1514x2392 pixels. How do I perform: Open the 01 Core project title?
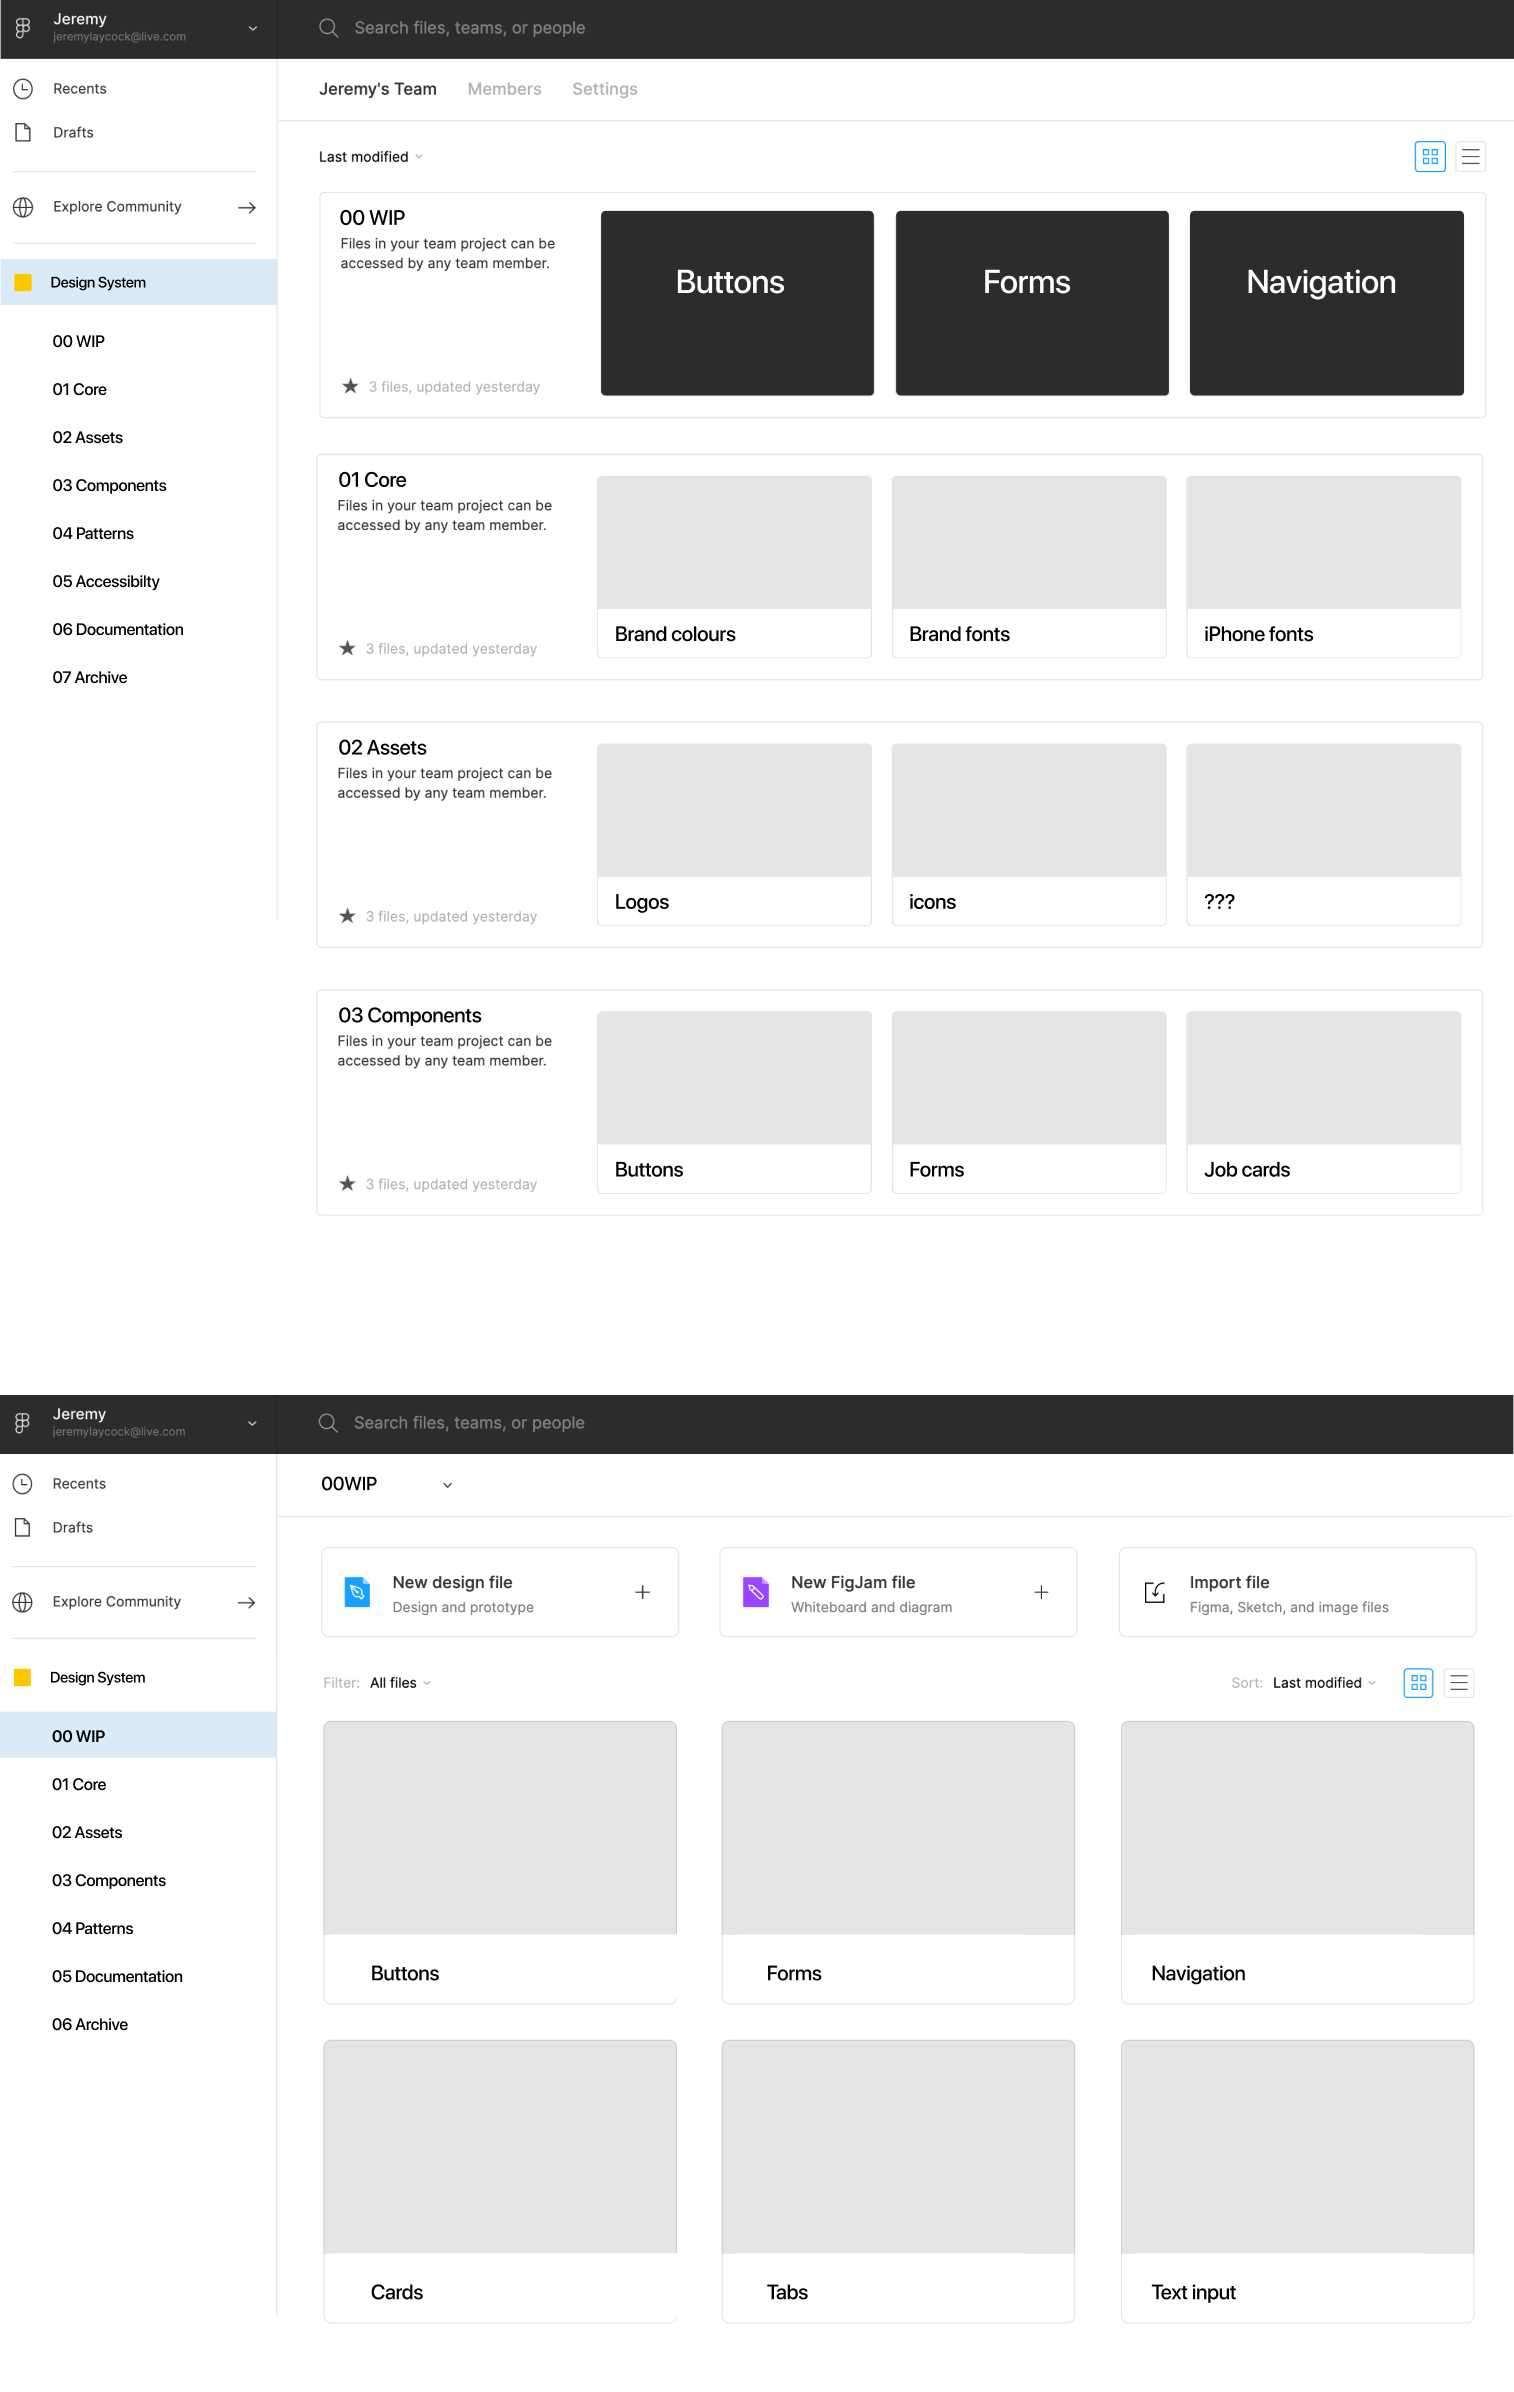pyautogui.click(x=372, y=480)
